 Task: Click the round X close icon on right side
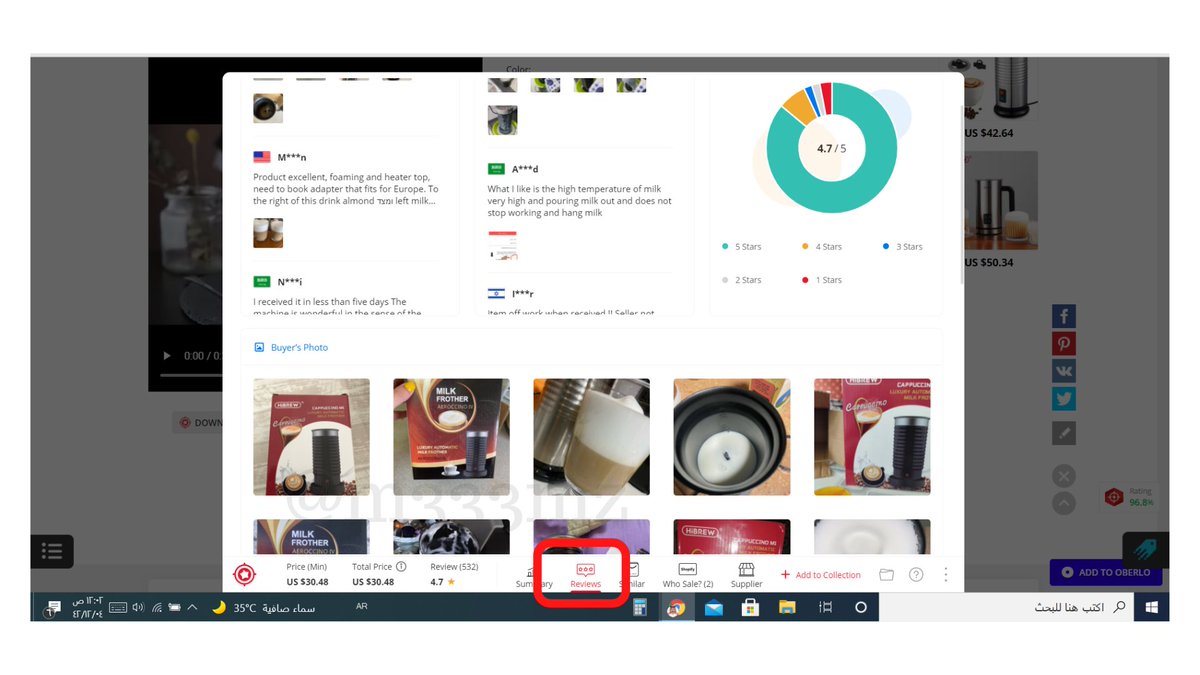pos(1064,476)
